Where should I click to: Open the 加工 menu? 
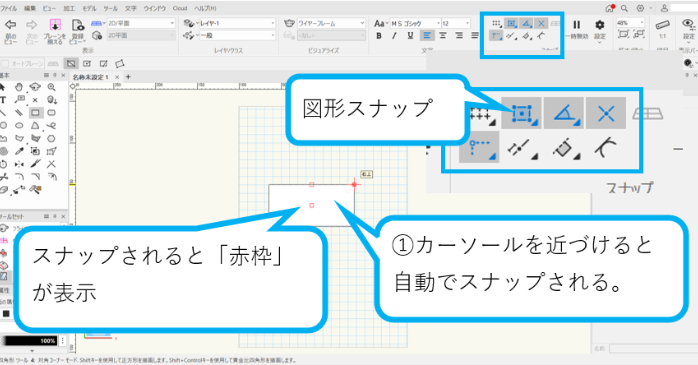[69, 8]
